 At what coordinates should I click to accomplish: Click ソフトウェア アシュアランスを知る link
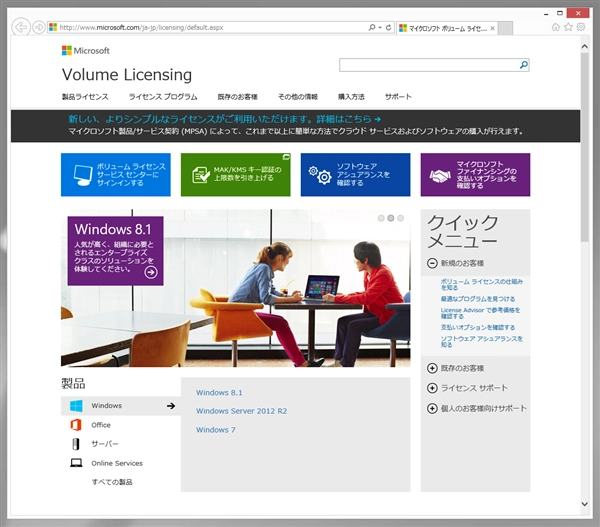(481, 341)
